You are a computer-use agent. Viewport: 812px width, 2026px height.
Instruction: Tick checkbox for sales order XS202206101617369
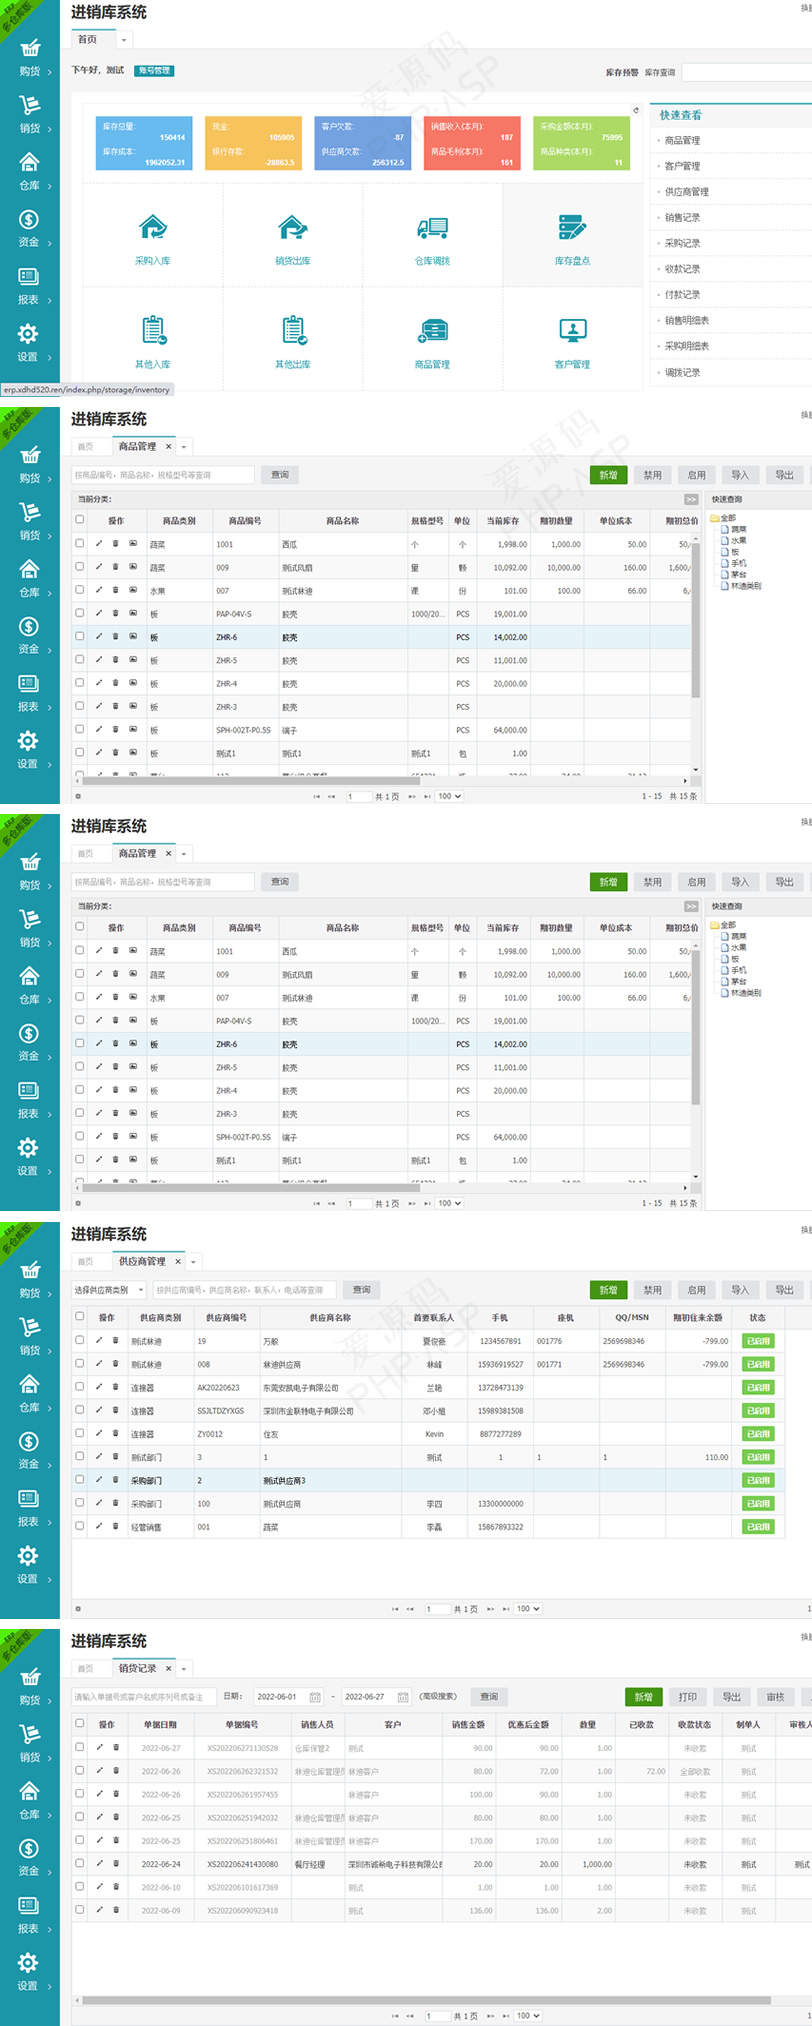coord(80,1886)
